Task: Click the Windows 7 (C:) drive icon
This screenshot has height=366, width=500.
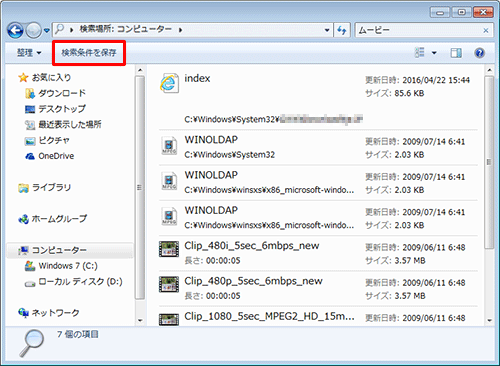Action: tap(30, 266)
